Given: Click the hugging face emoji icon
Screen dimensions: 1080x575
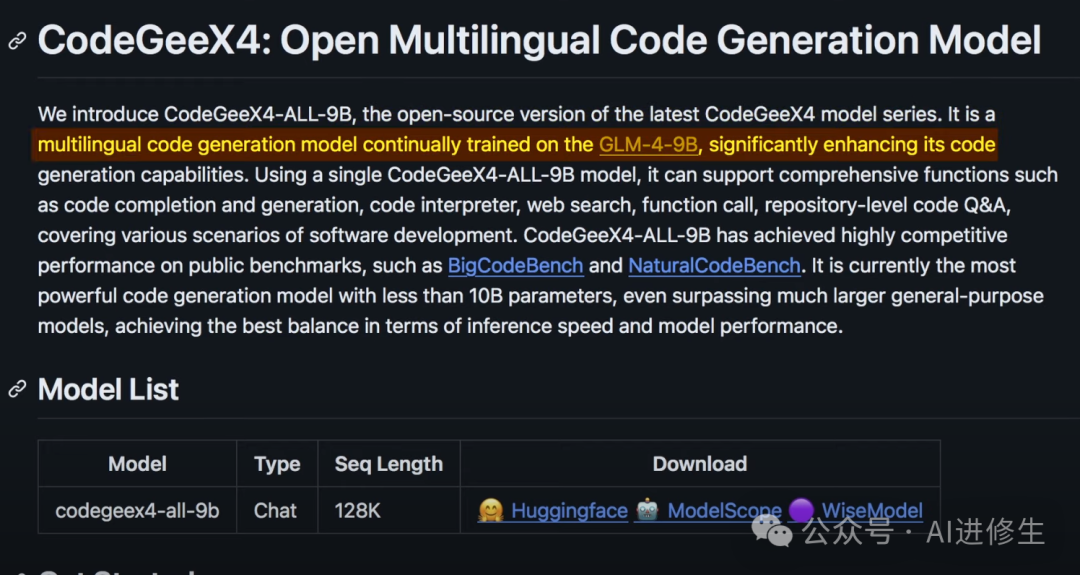Looking at the screenshot, I should click(490, 511).
